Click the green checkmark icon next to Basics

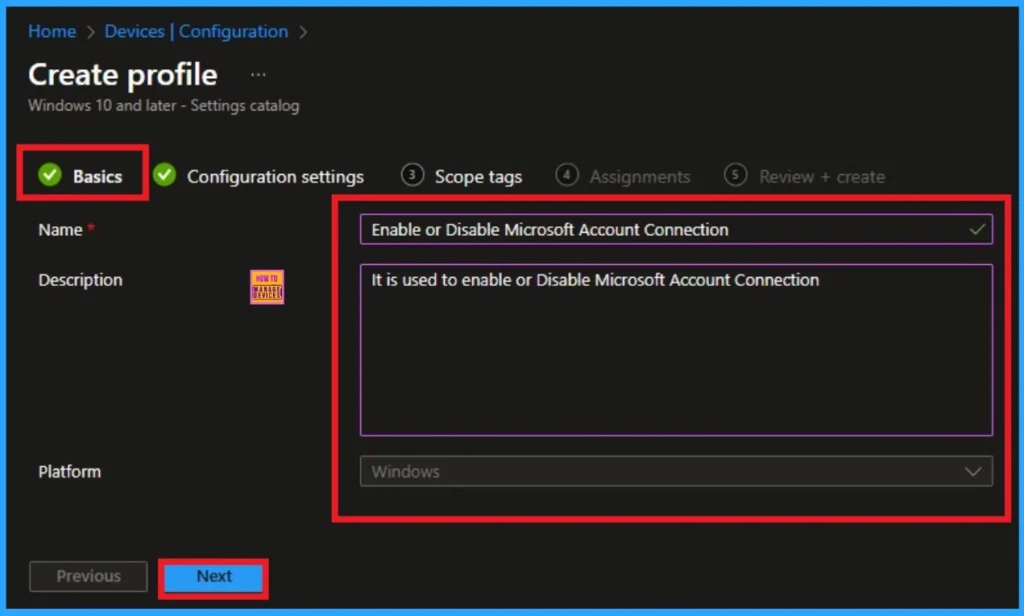[x=50, y=174]
